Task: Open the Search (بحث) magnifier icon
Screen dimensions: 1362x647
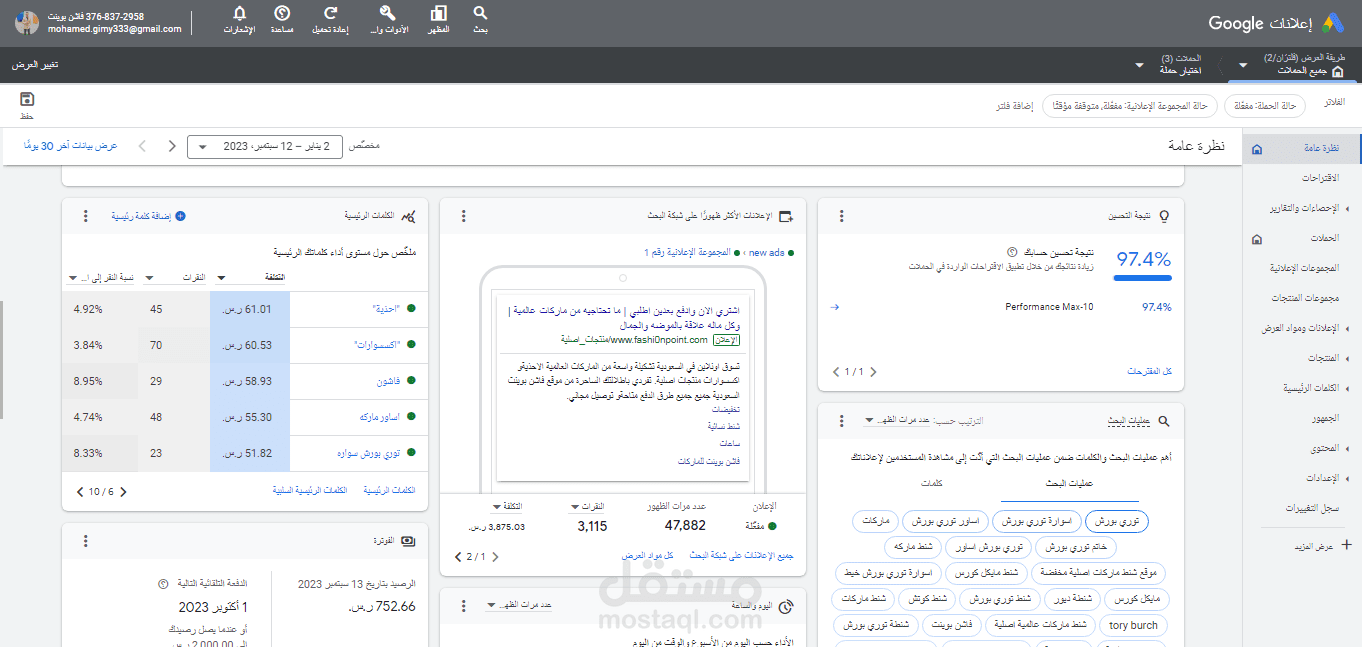Action: pos(481,13)
